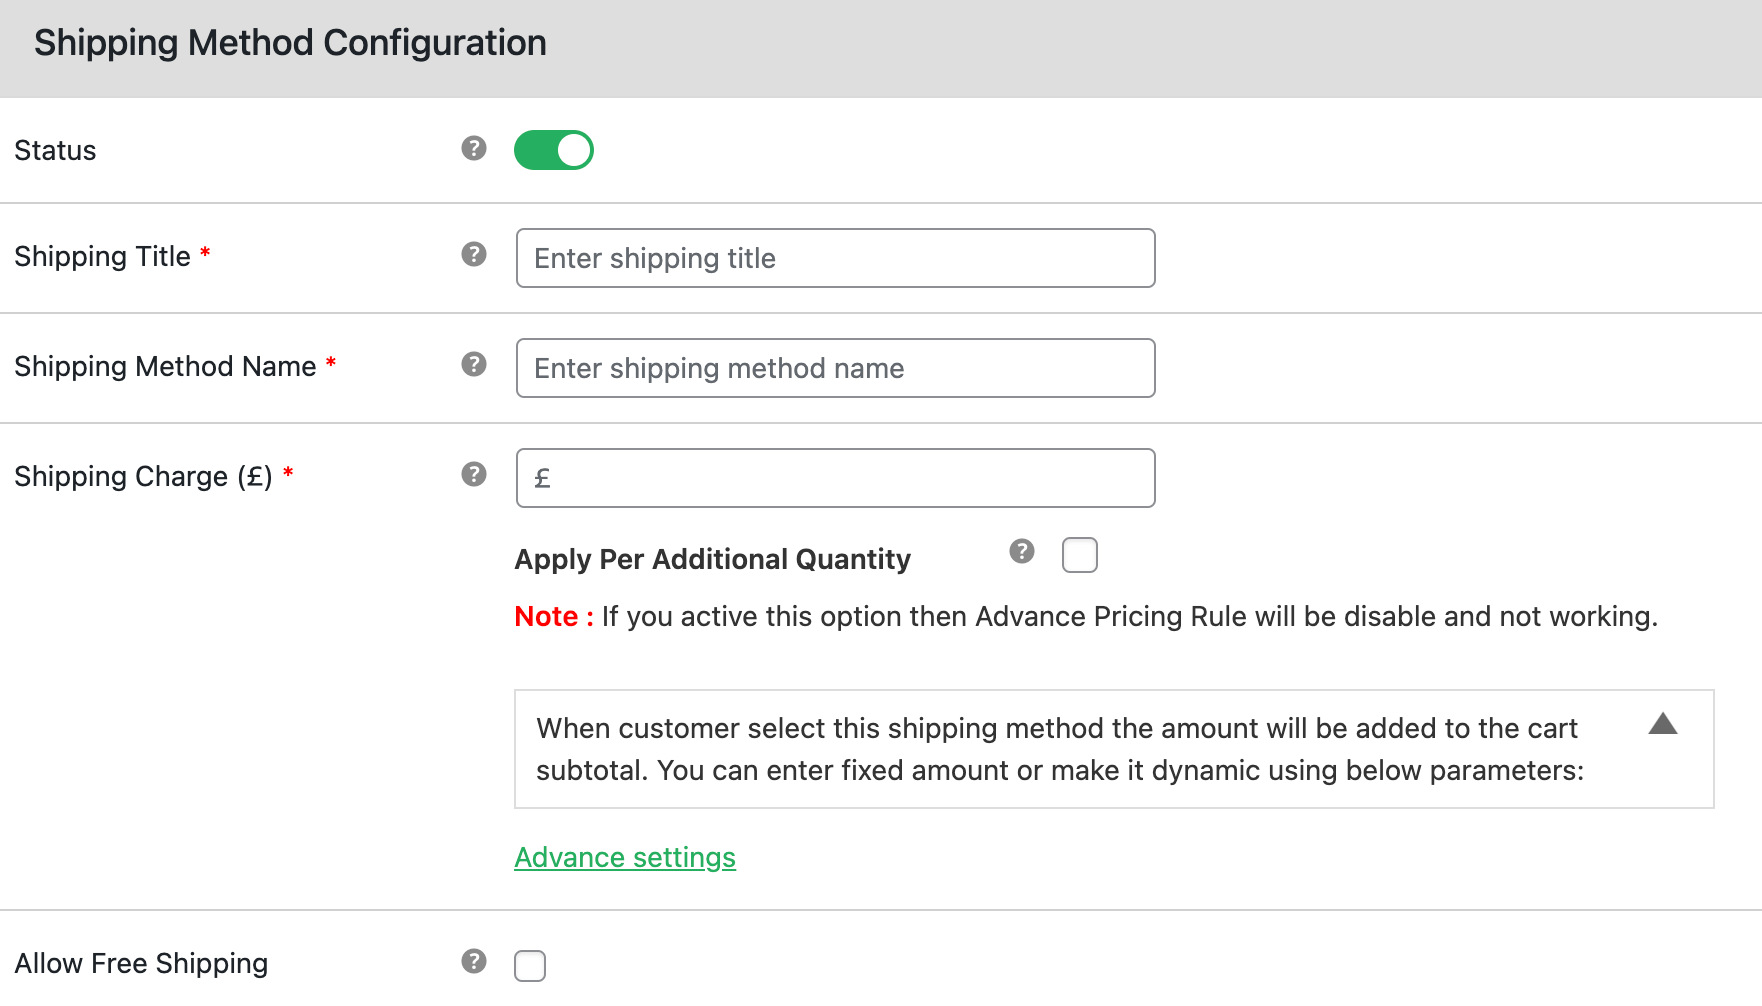Click the help icon next to Status

[x=474, y=149]
